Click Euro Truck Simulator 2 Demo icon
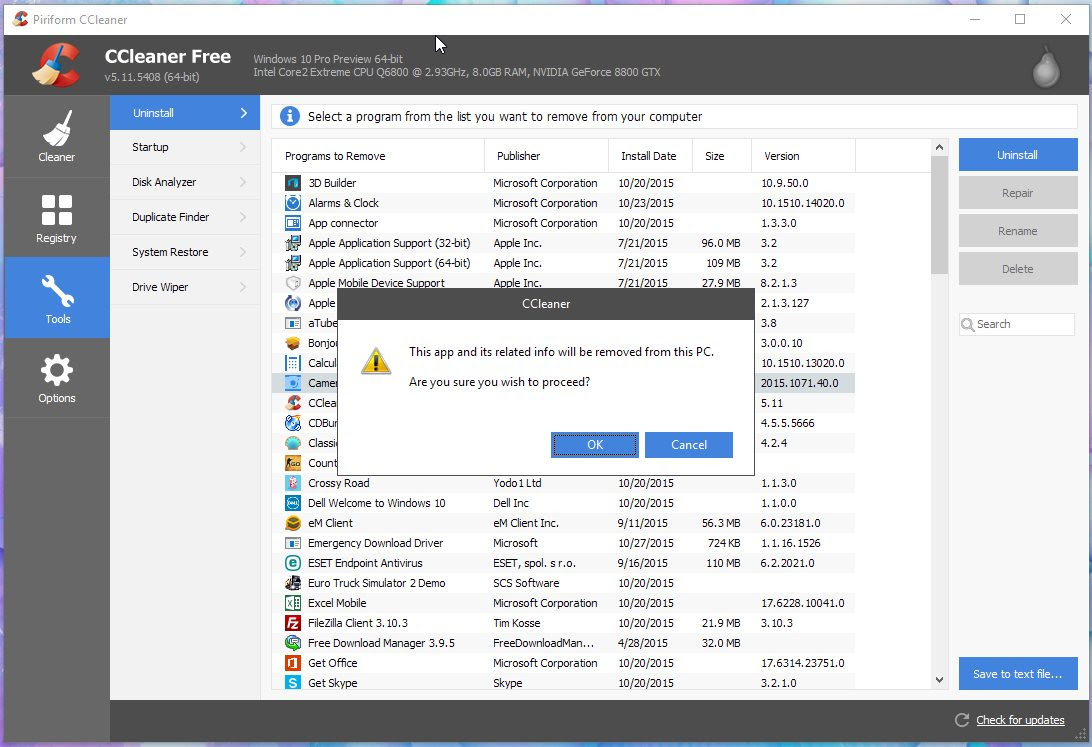 pos(293,583)
